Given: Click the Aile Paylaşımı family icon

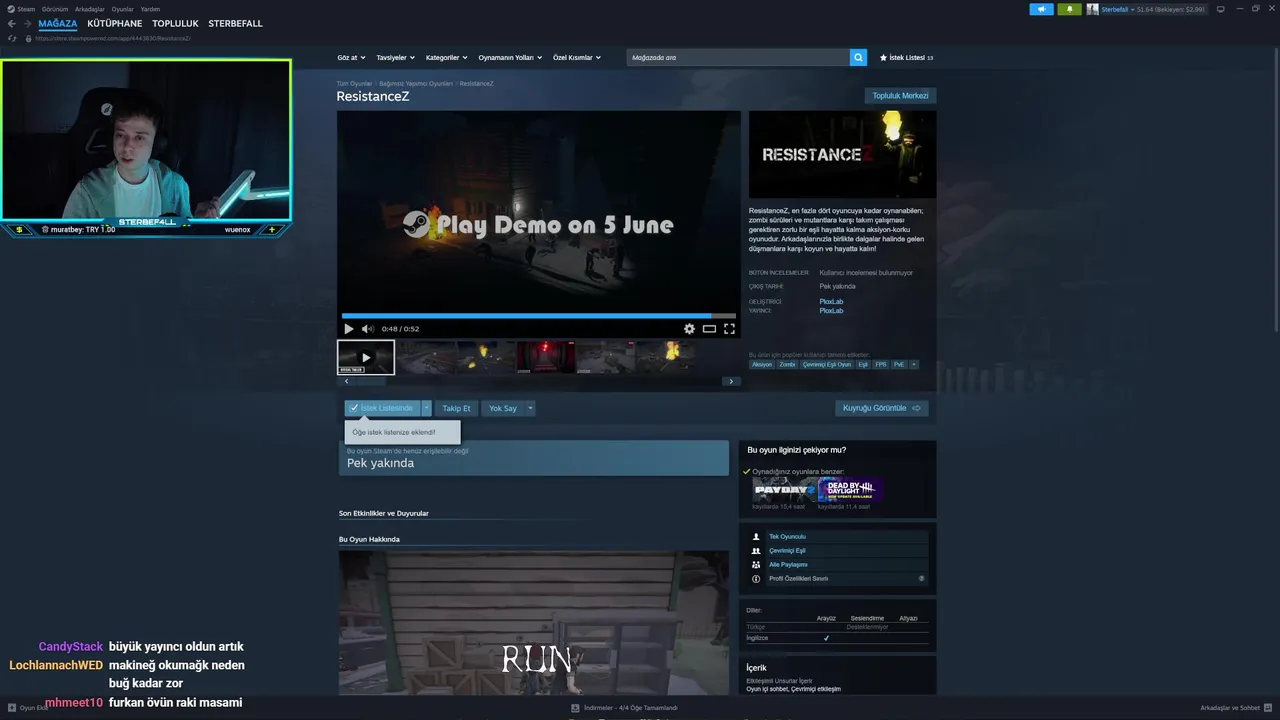Looking at the screenshot, I should click(x=756, y=565).
